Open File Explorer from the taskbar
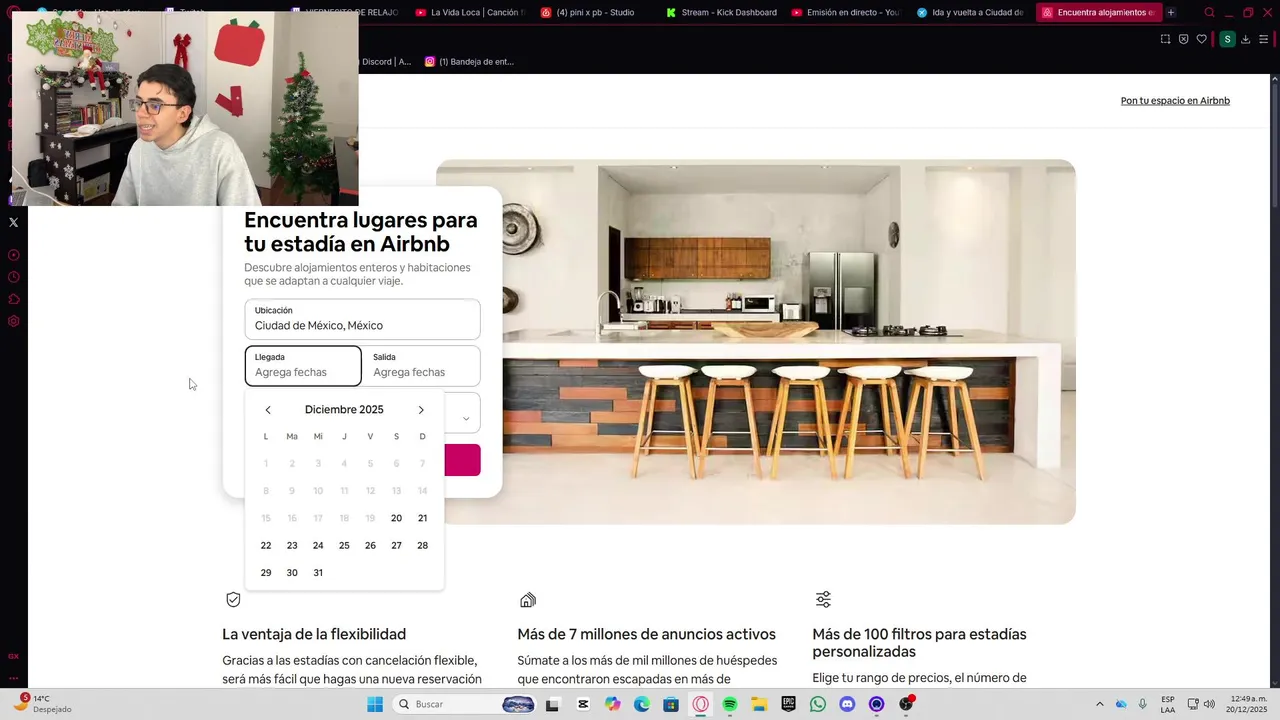The width and height of the screenshot is (1280, 720). pos(759,704)
